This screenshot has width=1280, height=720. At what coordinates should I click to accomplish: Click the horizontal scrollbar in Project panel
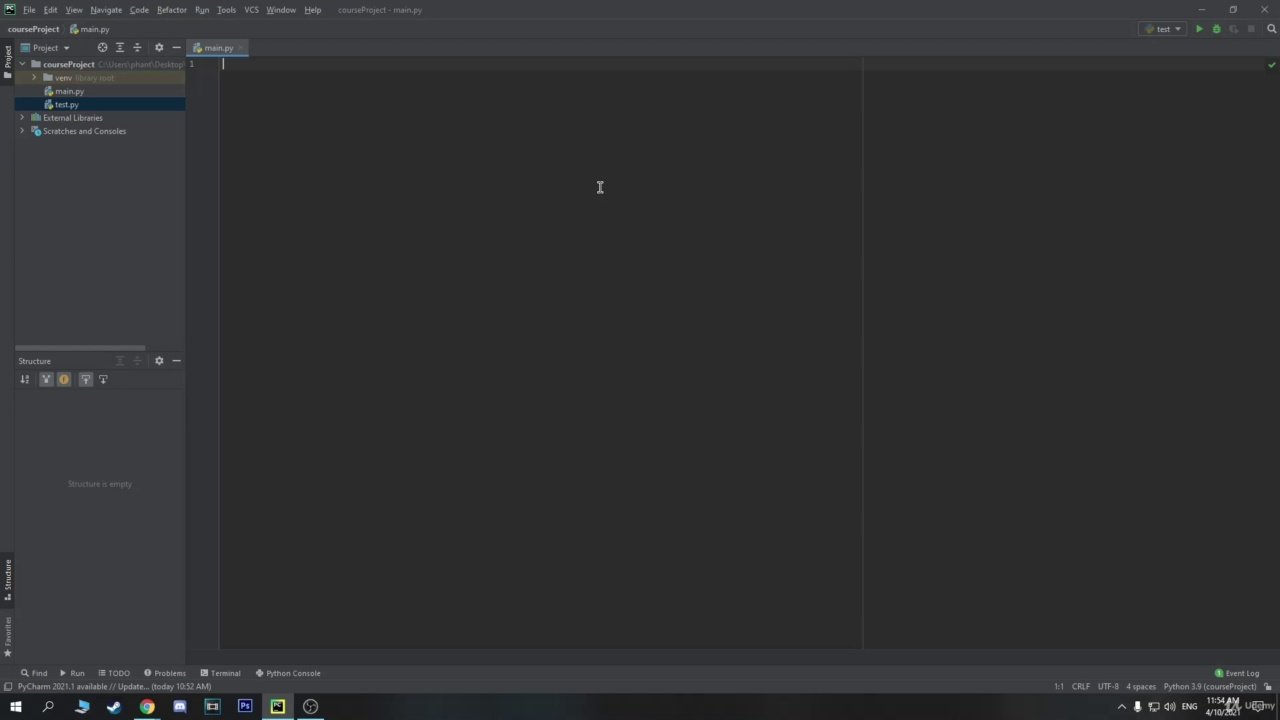pos(80,348)
